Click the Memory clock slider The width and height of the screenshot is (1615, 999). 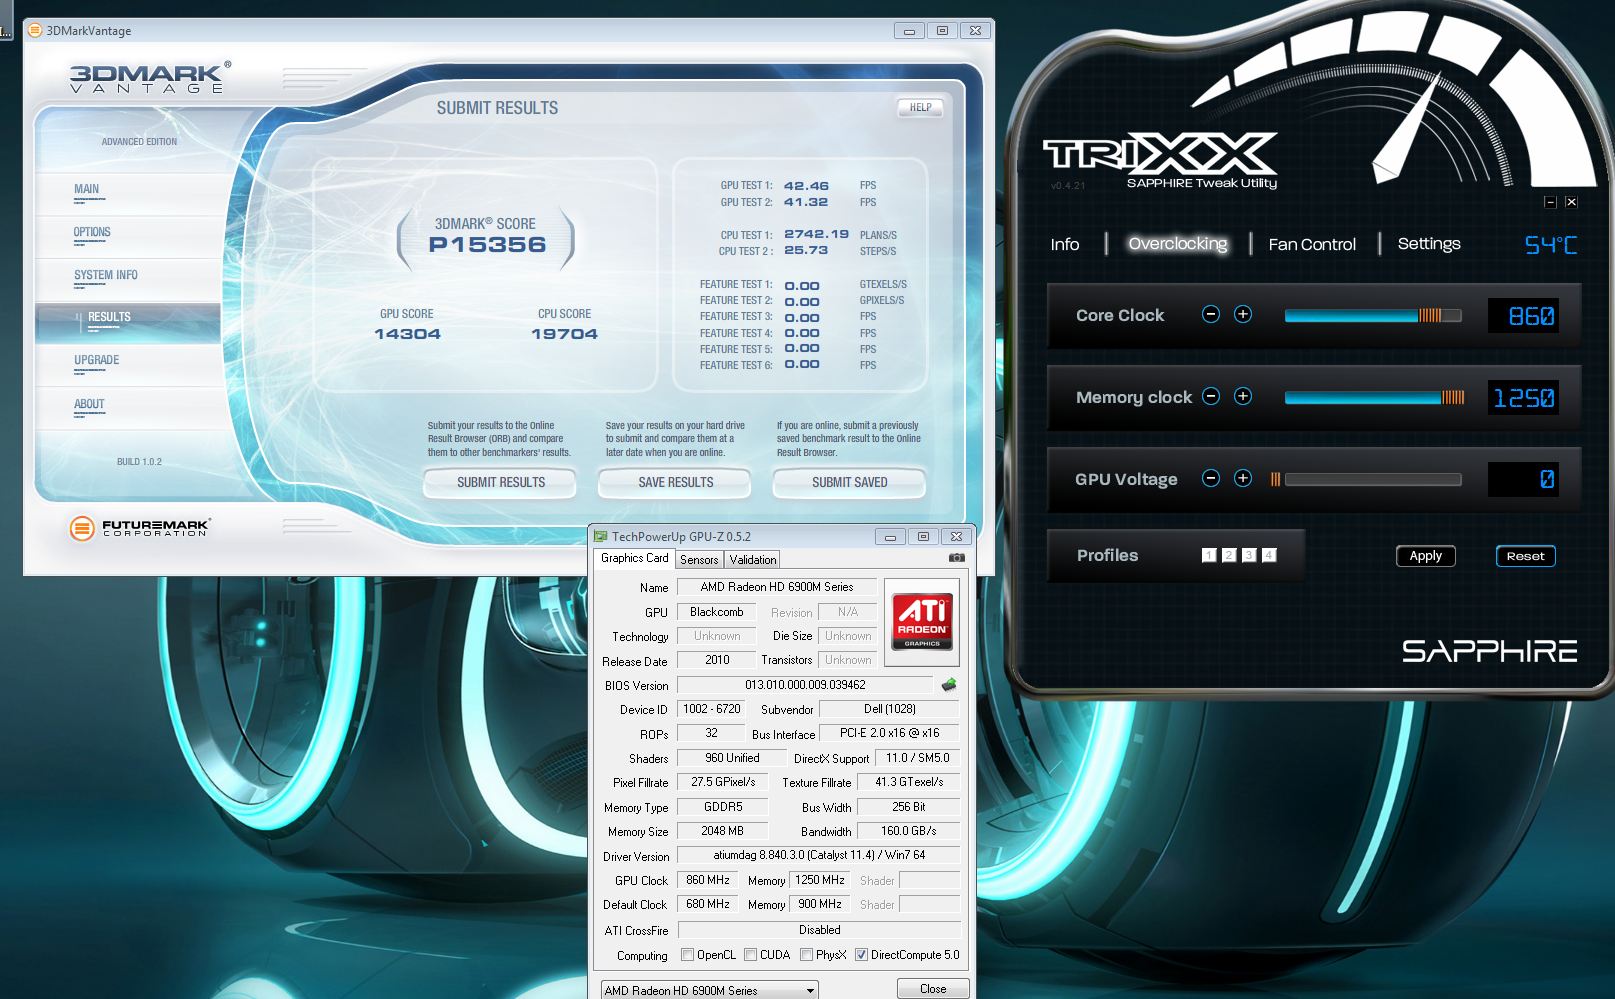pyautogui.click(x=1374, y=397)
